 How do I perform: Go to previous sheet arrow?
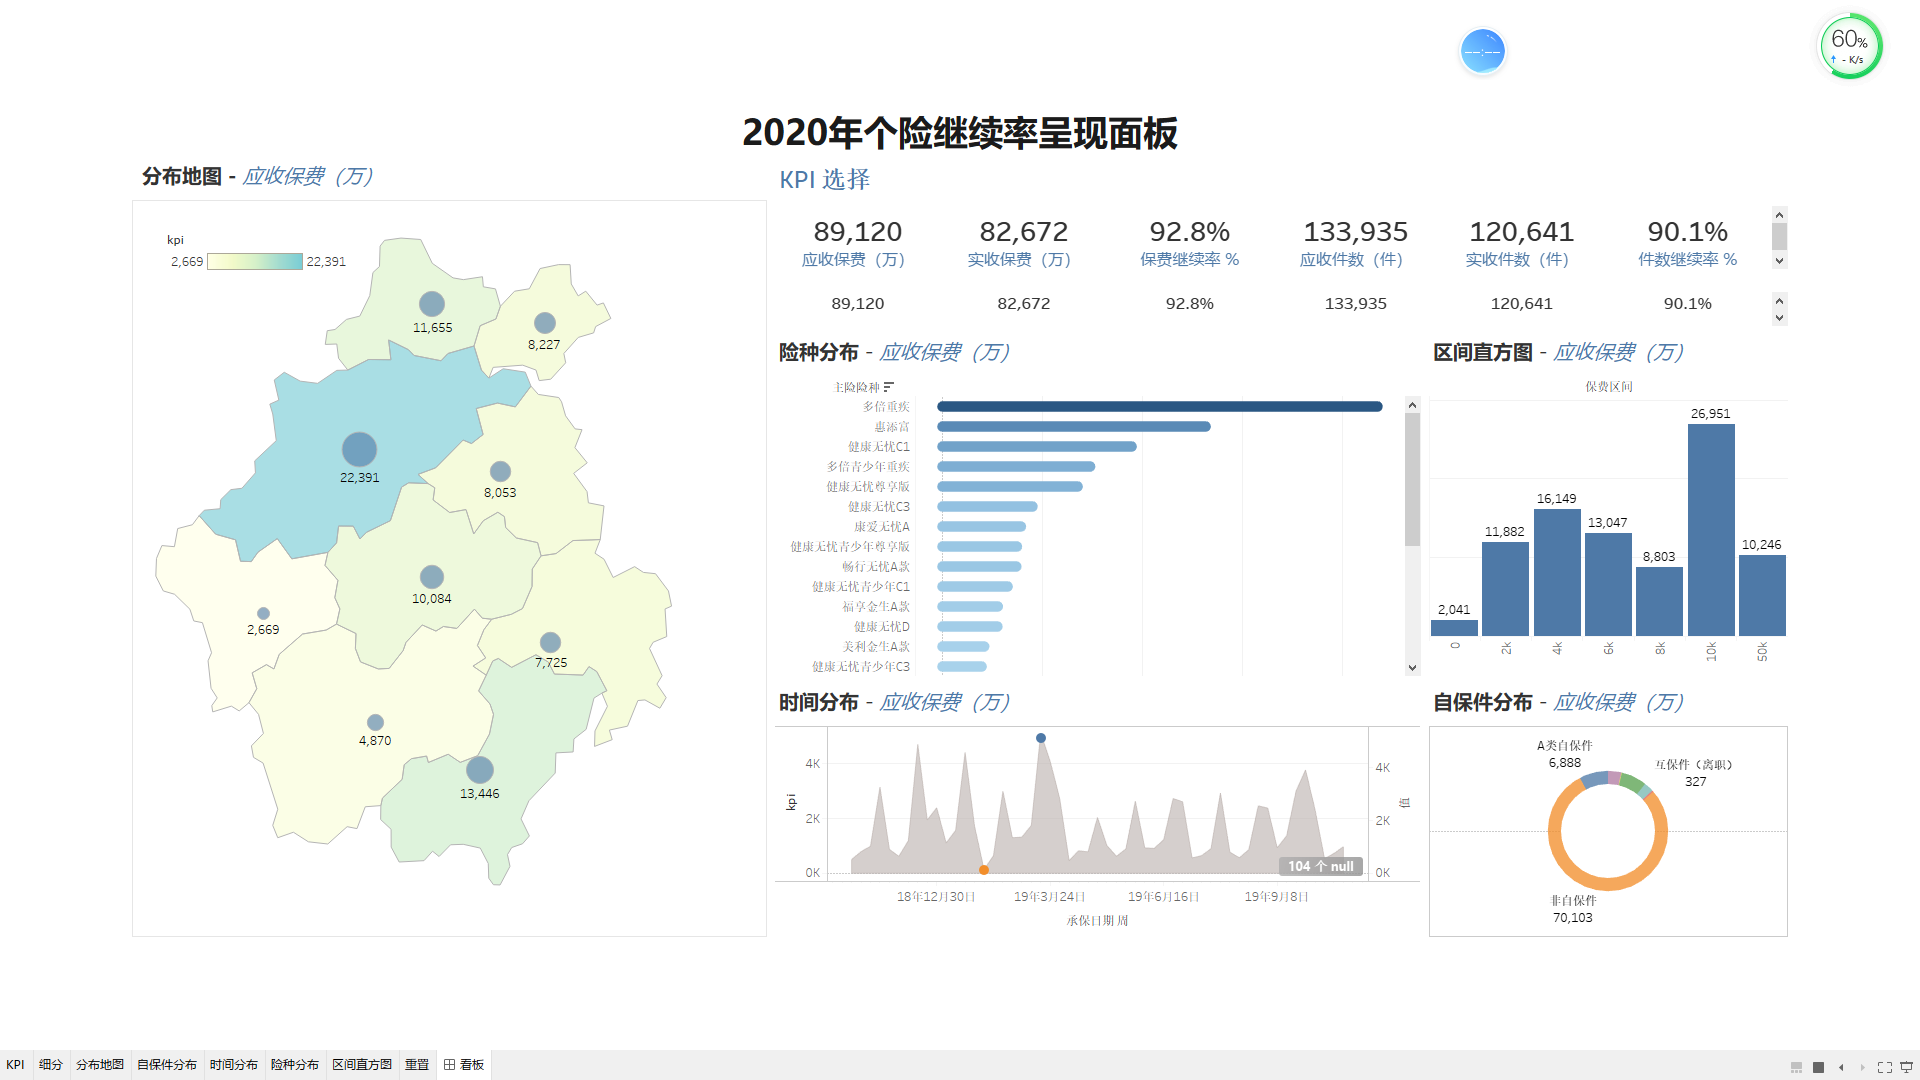pyautogui.click(x=1841, y=1067)
